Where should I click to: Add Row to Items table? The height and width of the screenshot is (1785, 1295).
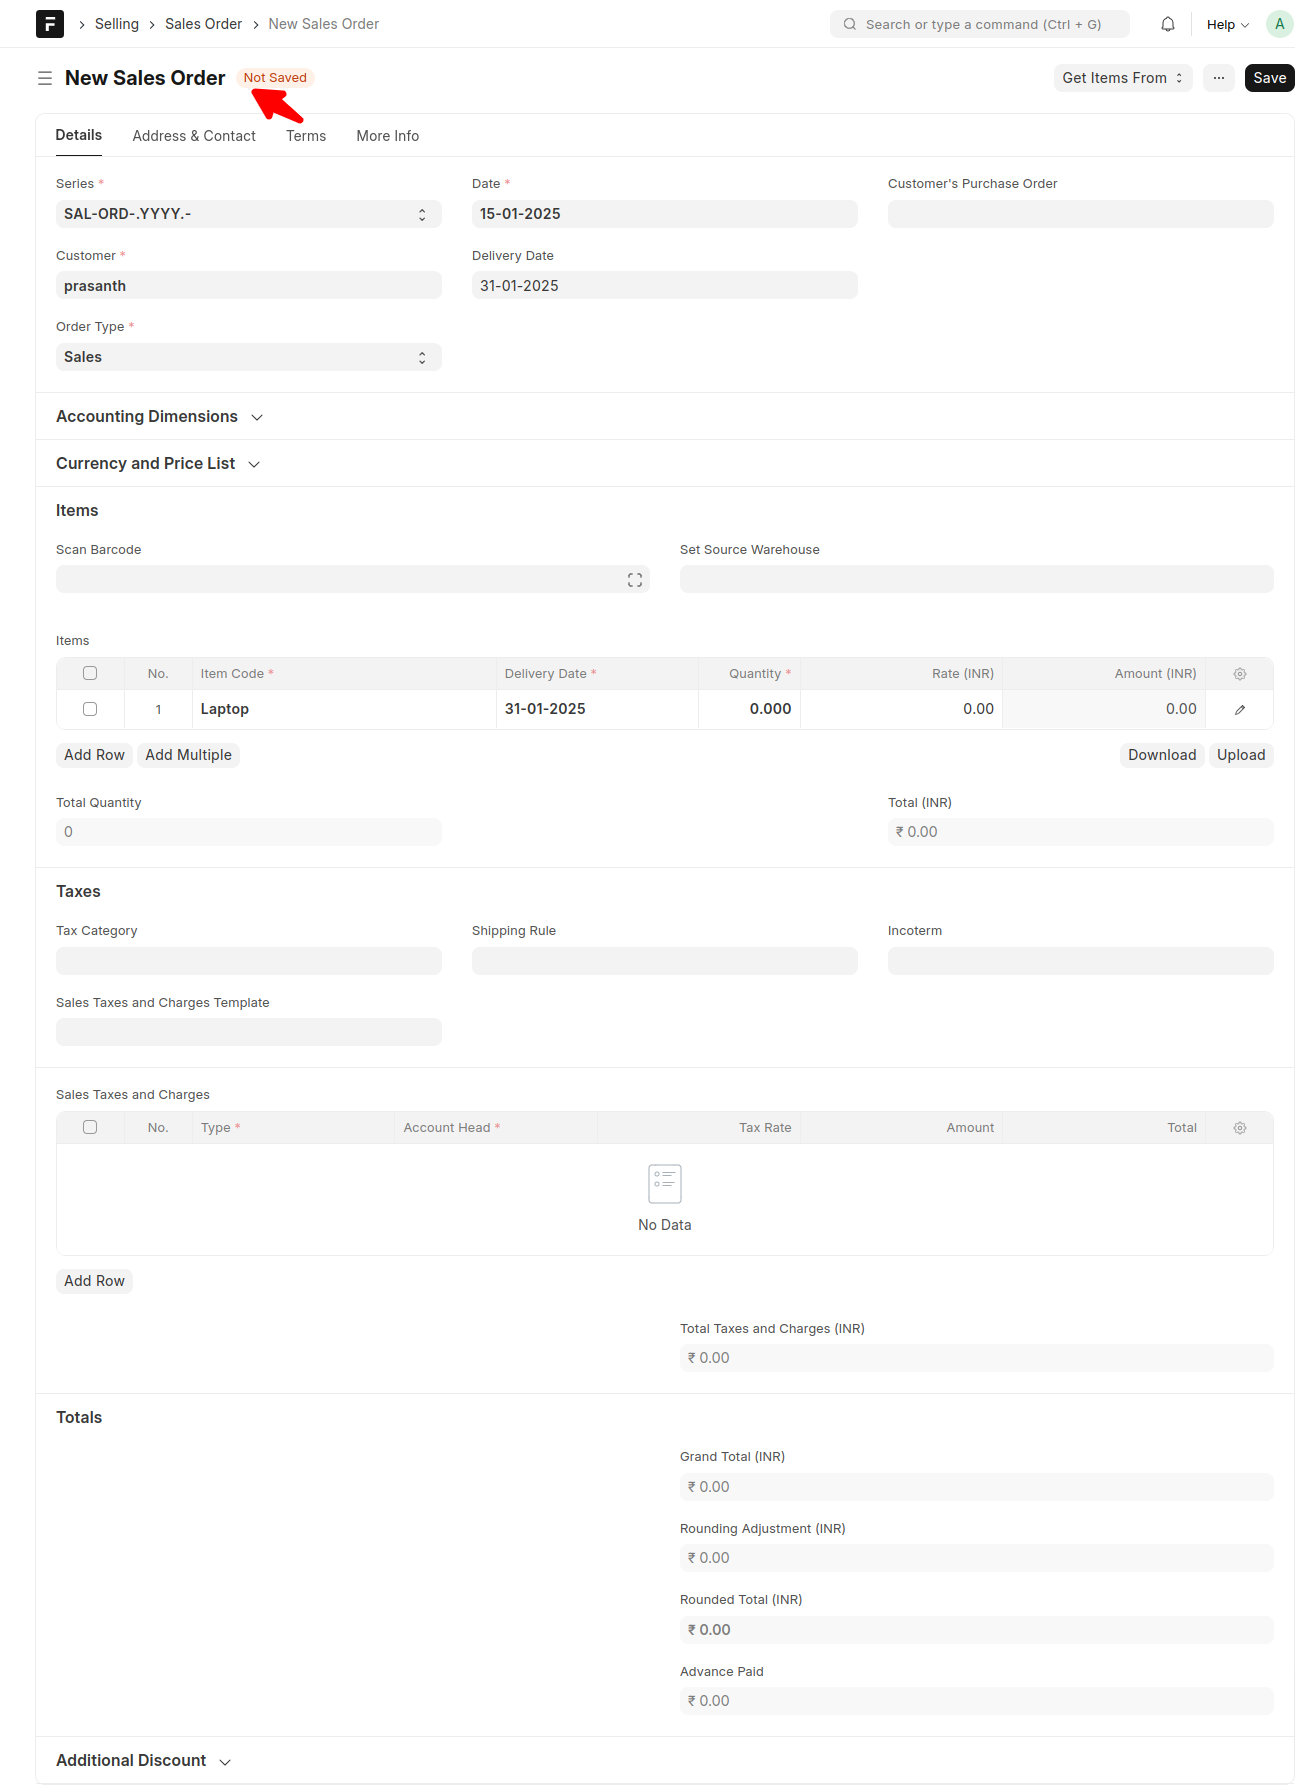click(94, 755)
